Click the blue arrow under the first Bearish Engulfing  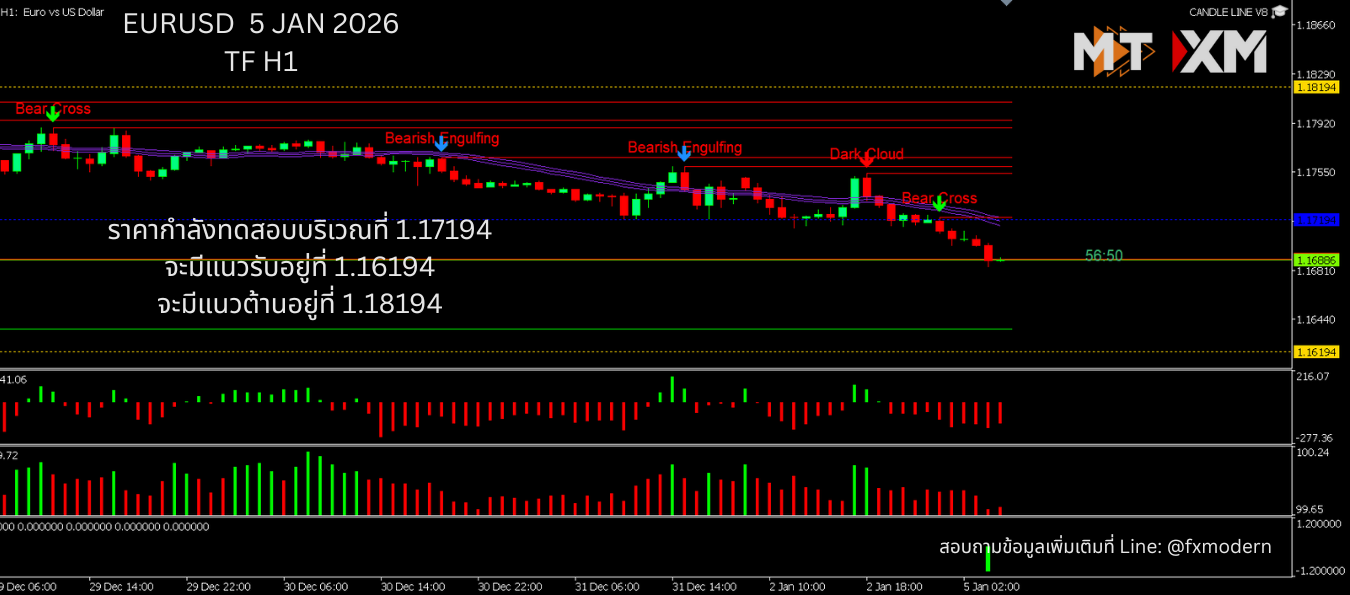click(441, 144)
